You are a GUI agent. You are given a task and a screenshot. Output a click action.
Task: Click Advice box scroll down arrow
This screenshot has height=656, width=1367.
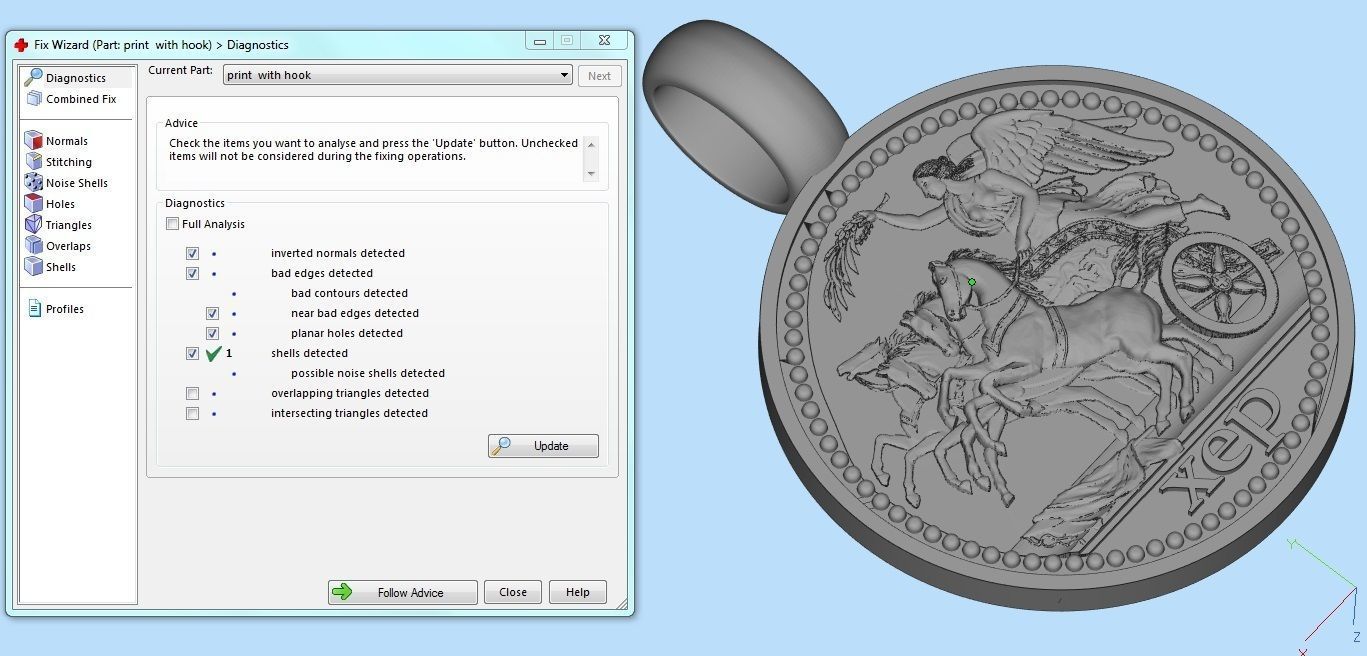click(x=591, y=173)
